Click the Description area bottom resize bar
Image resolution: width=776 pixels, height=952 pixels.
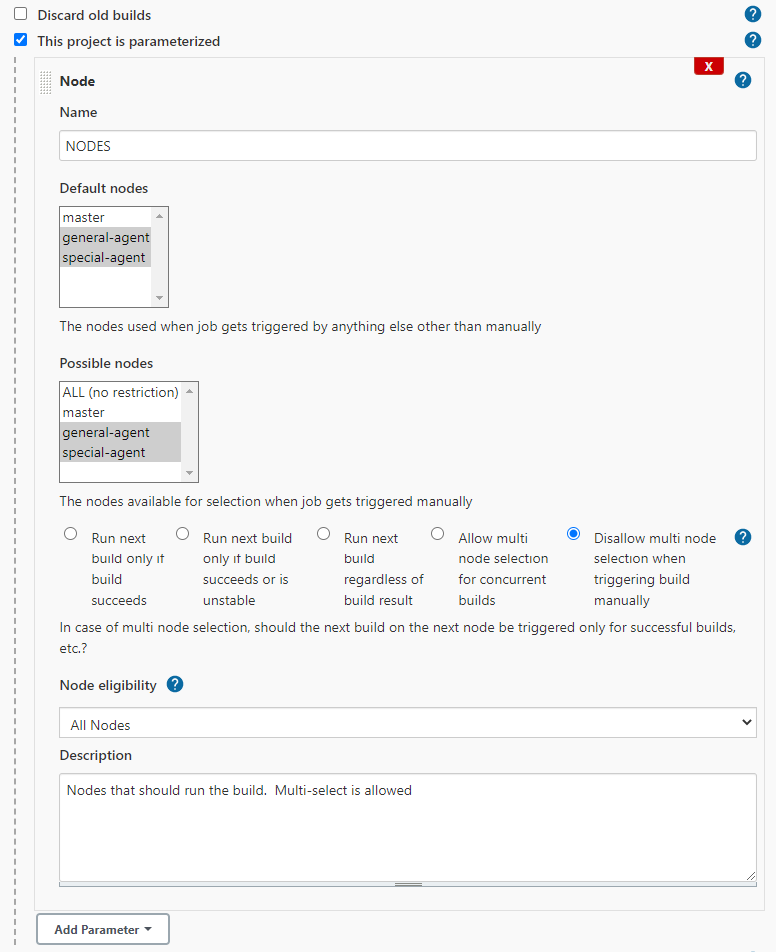407,885
